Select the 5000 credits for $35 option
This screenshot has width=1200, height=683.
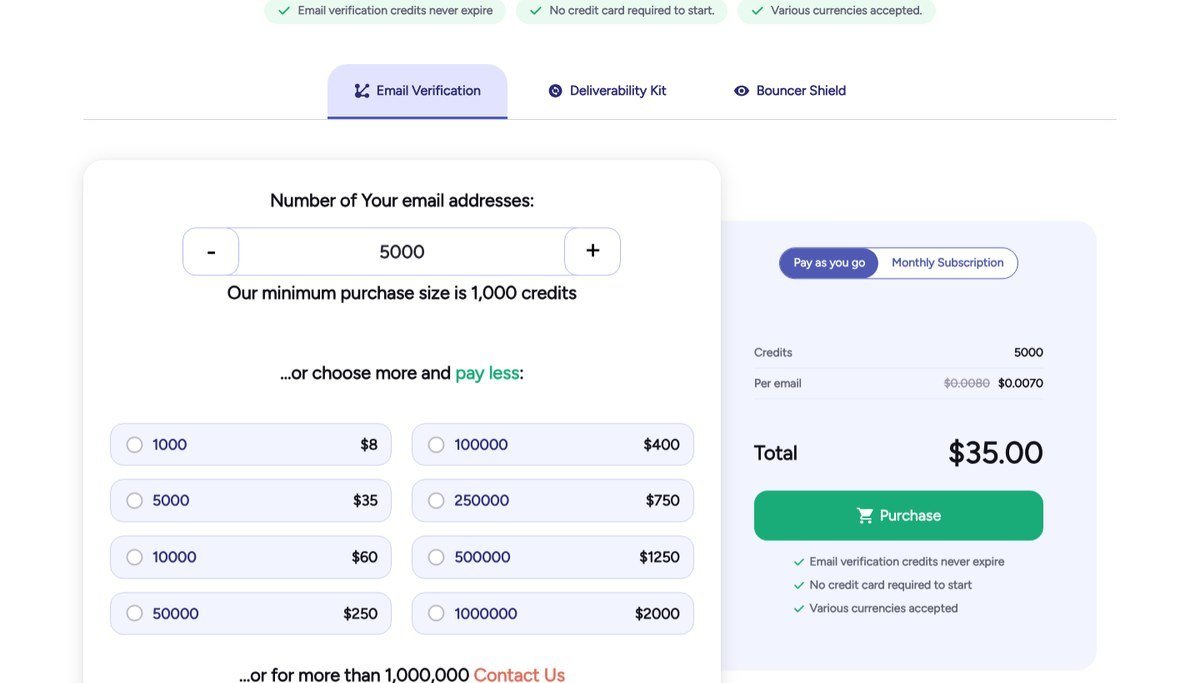point(251,501)
